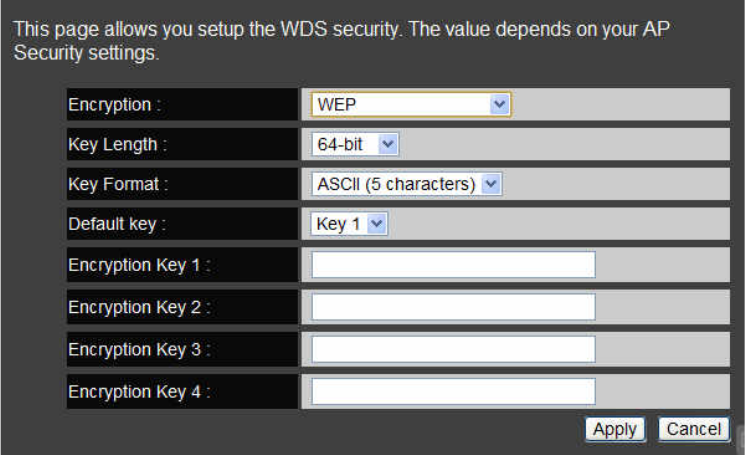Open the Encryption dropdown showing WEP
Screen dimensions: 745x455
(x=411, y=104)
